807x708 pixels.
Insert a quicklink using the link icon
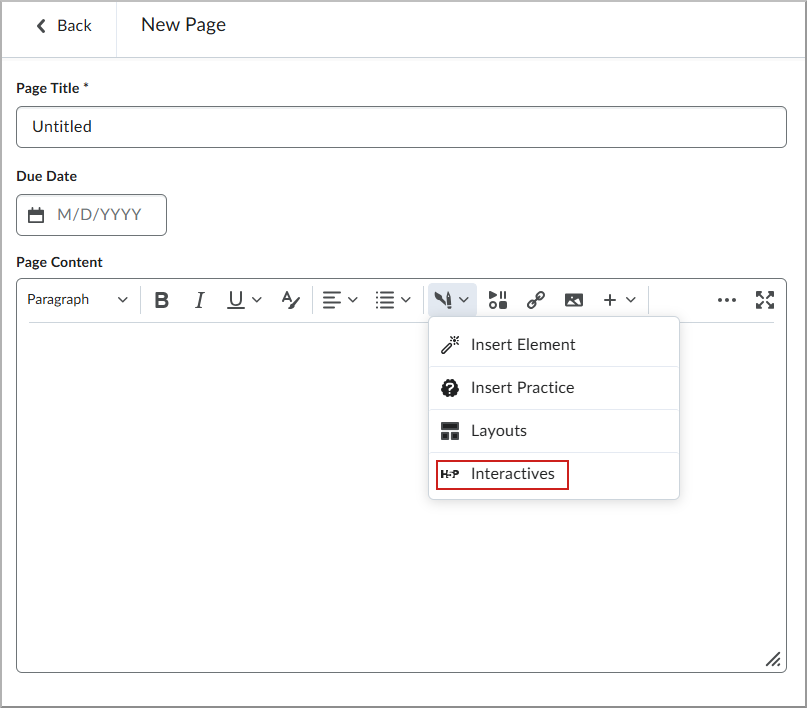[x=536, y=299]
